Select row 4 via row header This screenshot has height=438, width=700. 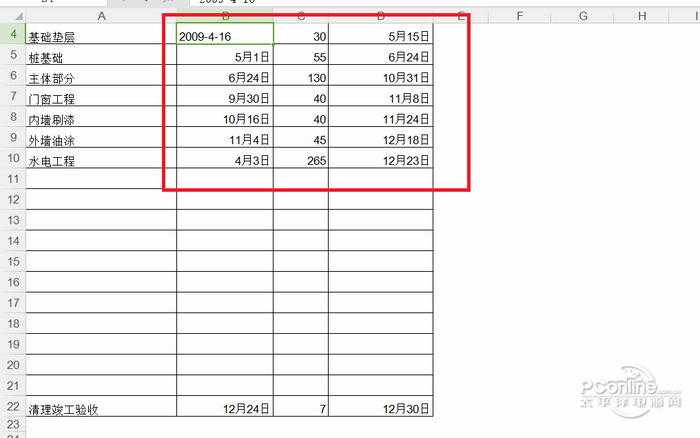pyautogui.click(x=13, y=33)
